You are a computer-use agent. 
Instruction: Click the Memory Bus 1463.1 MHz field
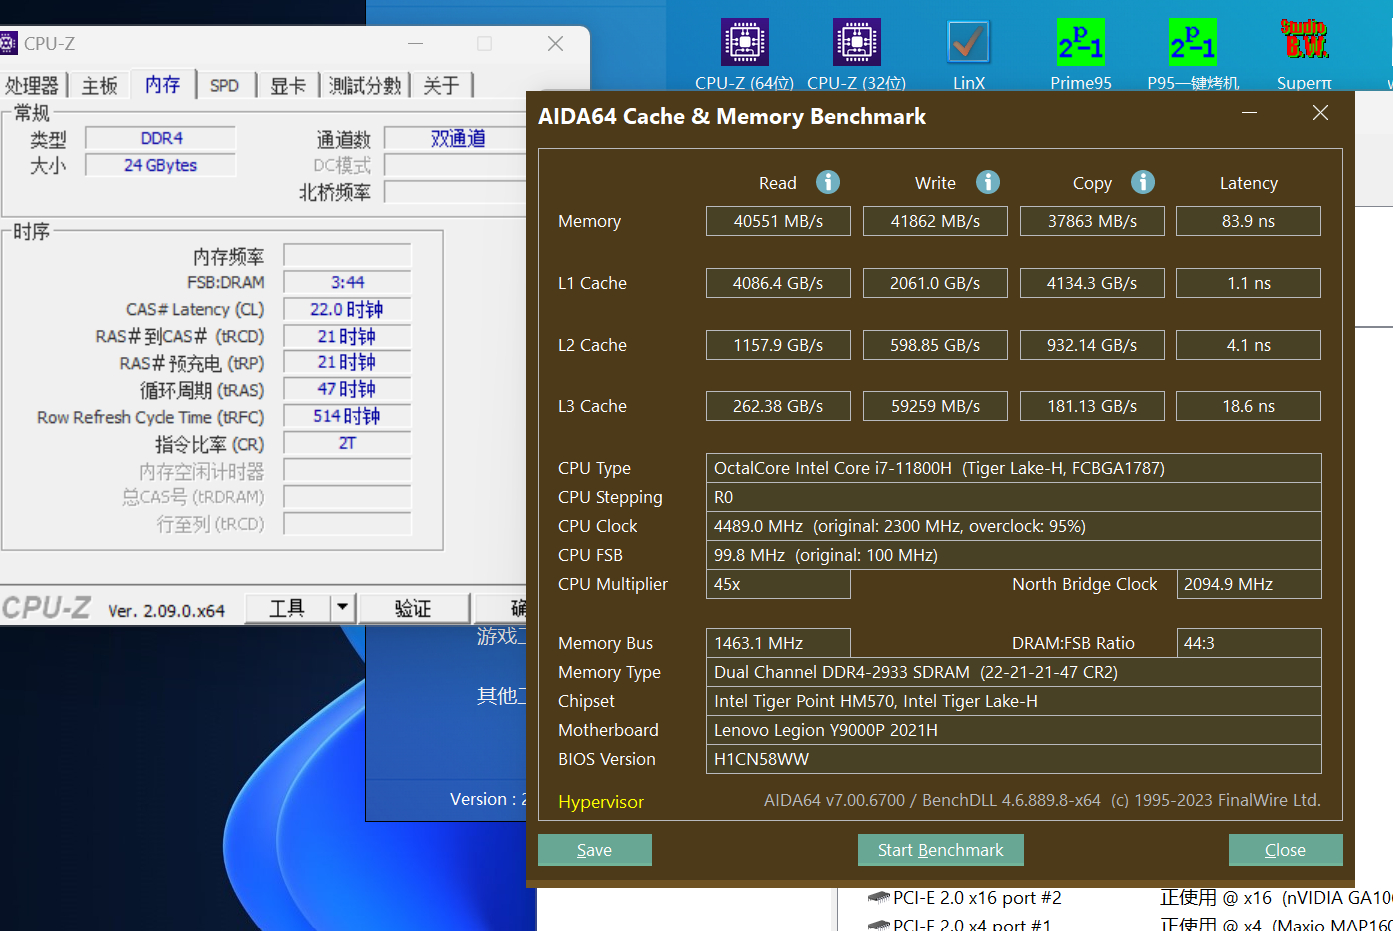[778, 643]
